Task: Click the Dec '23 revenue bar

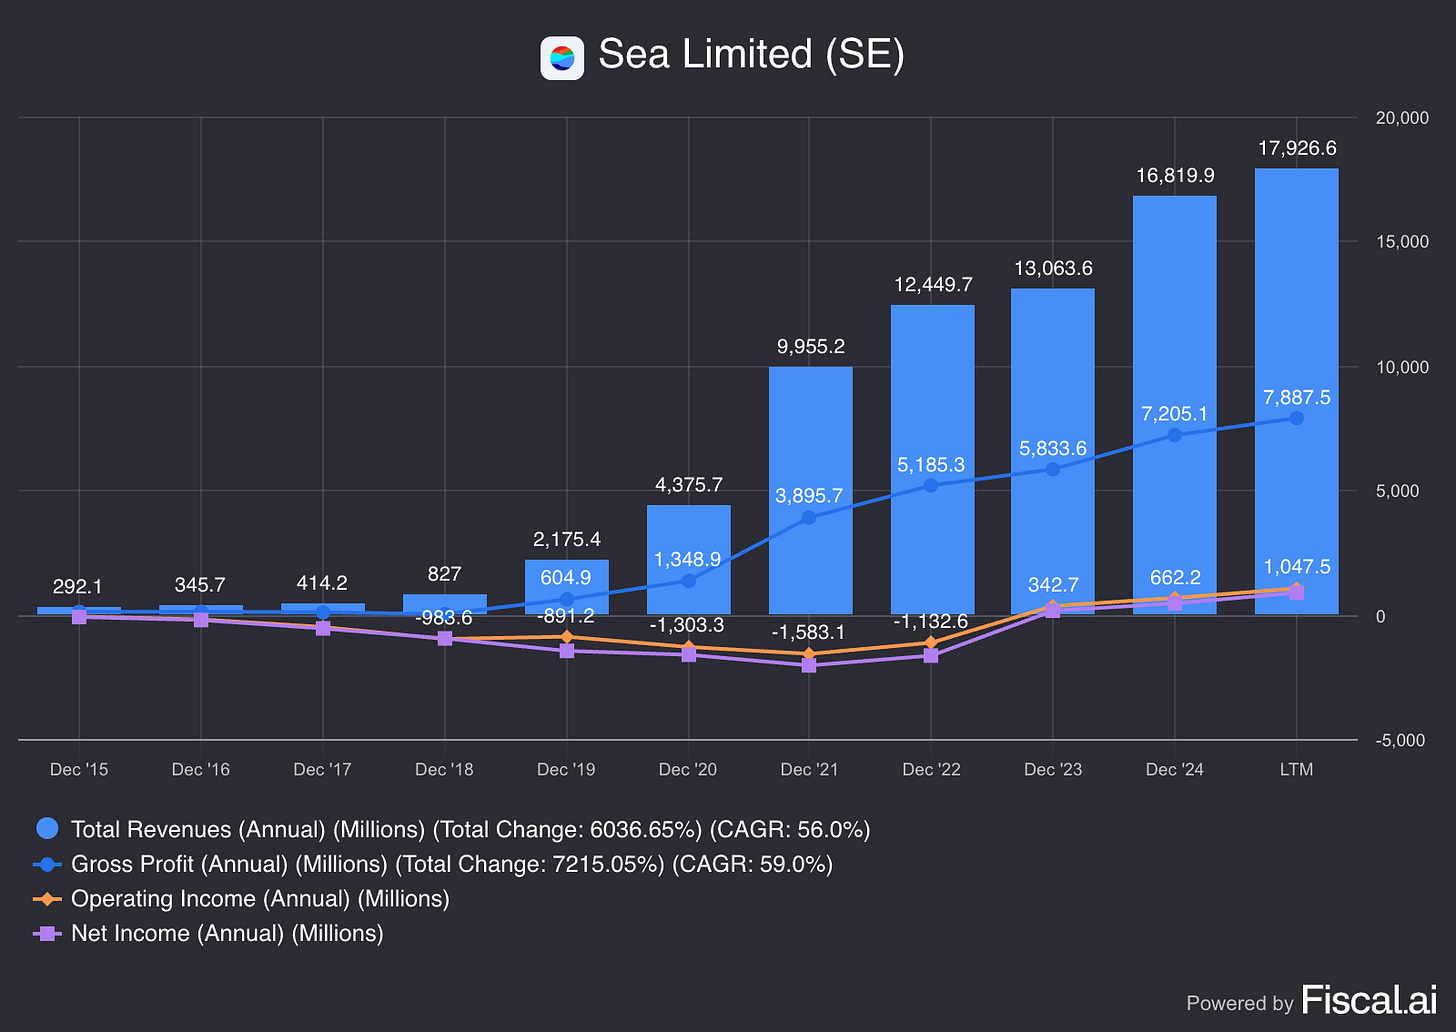Action: (1052, 451)
